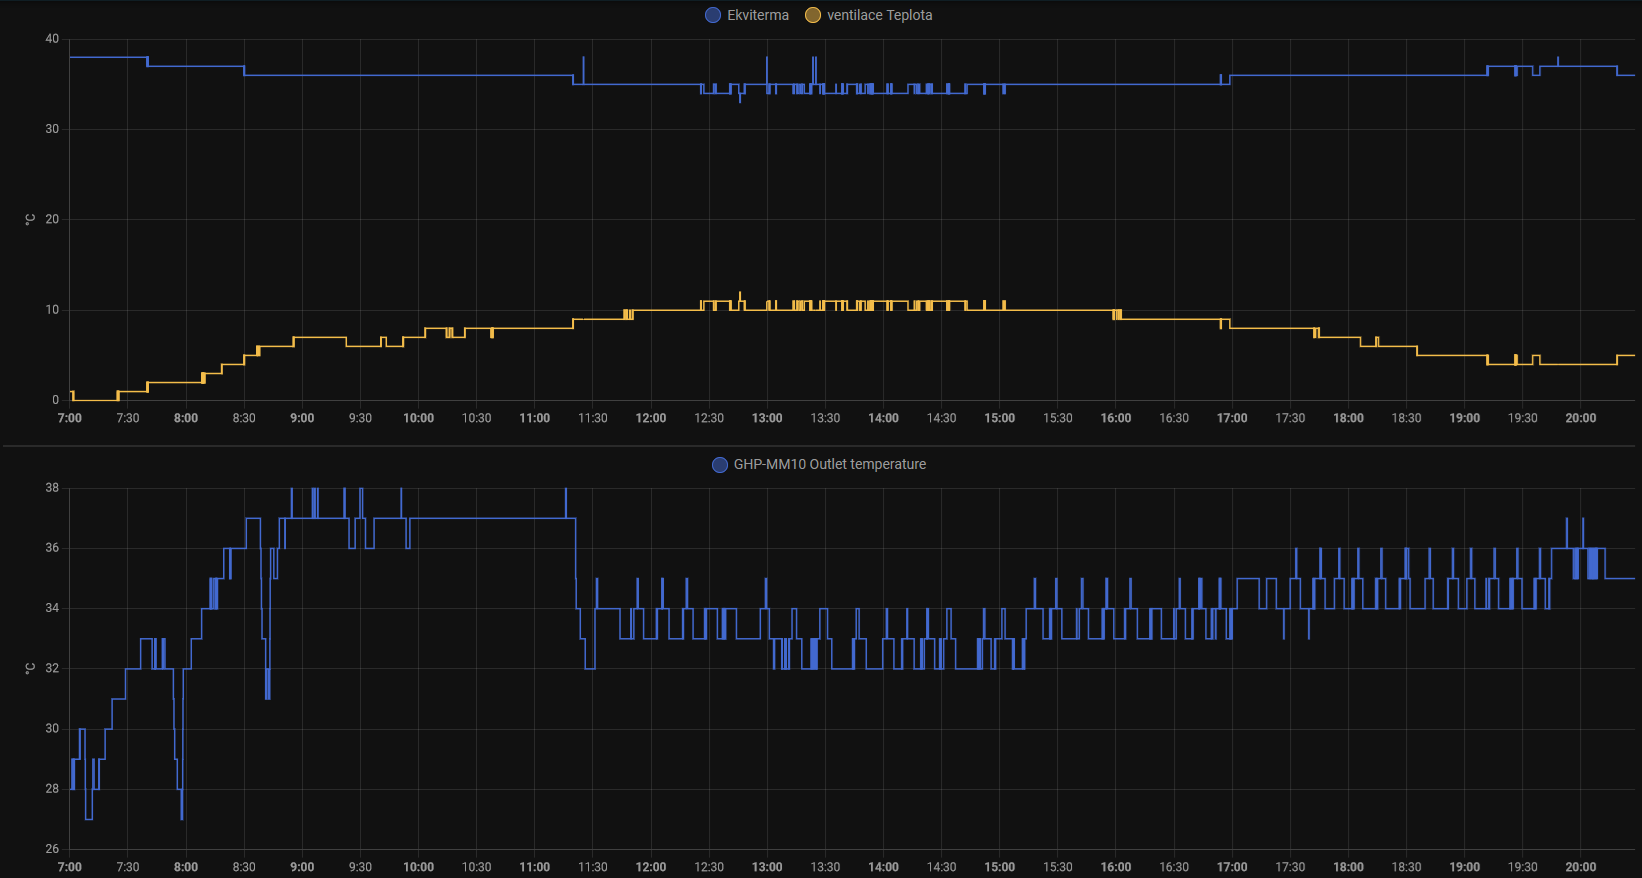
Task: Click the 32 y-axis label on GHP-MM10 chart
Action: point(52,668)
